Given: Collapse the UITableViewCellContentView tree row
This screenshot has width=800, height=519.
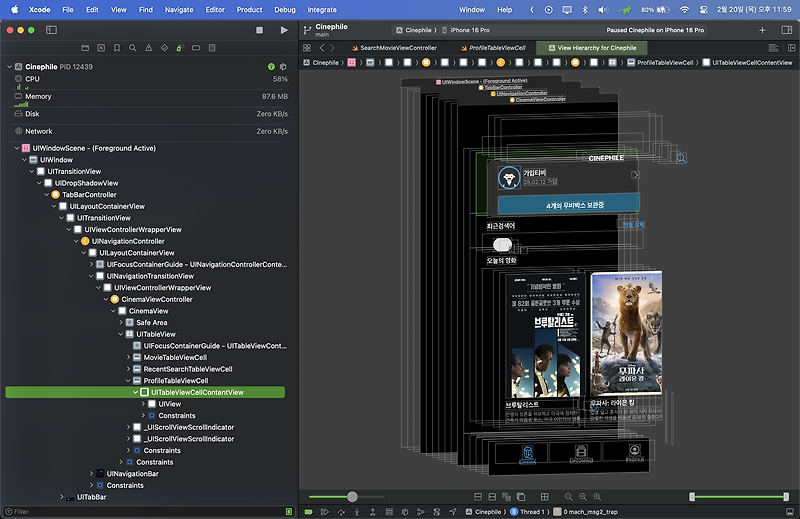Looking at the screenshot, I should click(136, 393).
